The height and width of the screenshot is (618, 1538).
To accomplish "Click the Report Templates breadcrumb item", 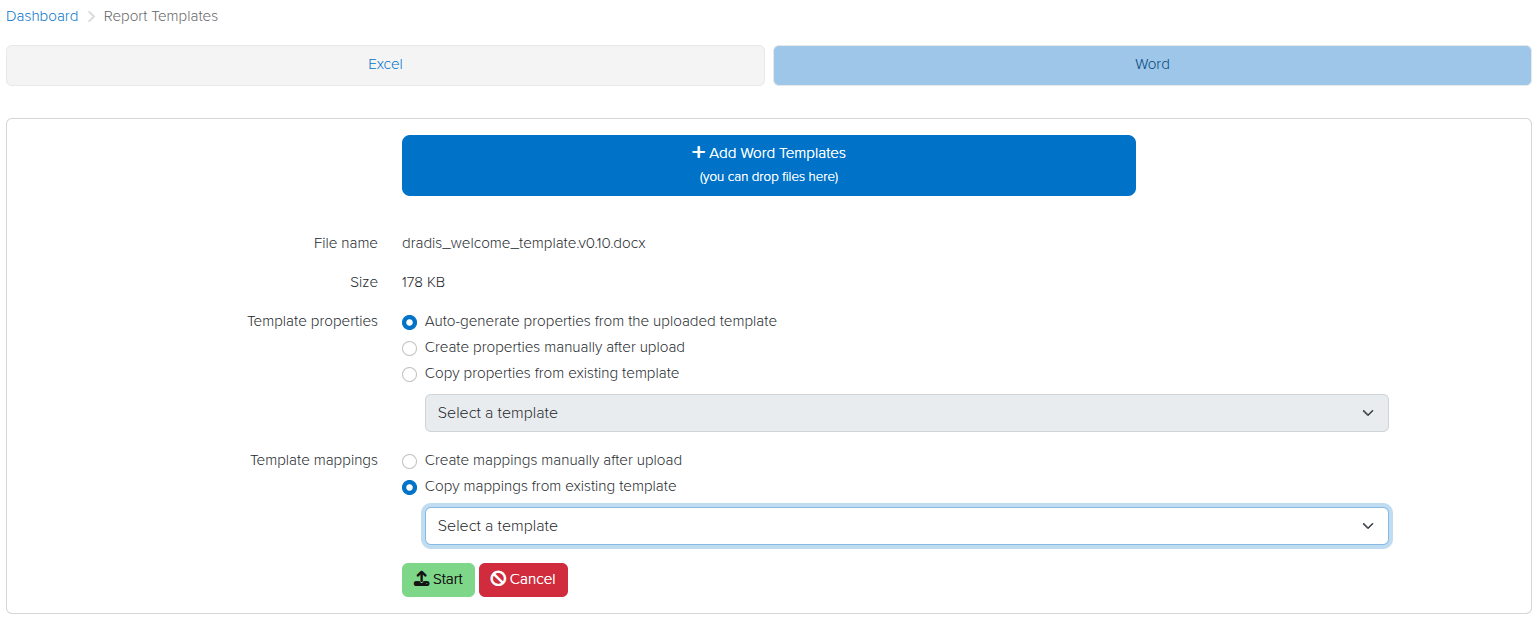I will (161, 16).
